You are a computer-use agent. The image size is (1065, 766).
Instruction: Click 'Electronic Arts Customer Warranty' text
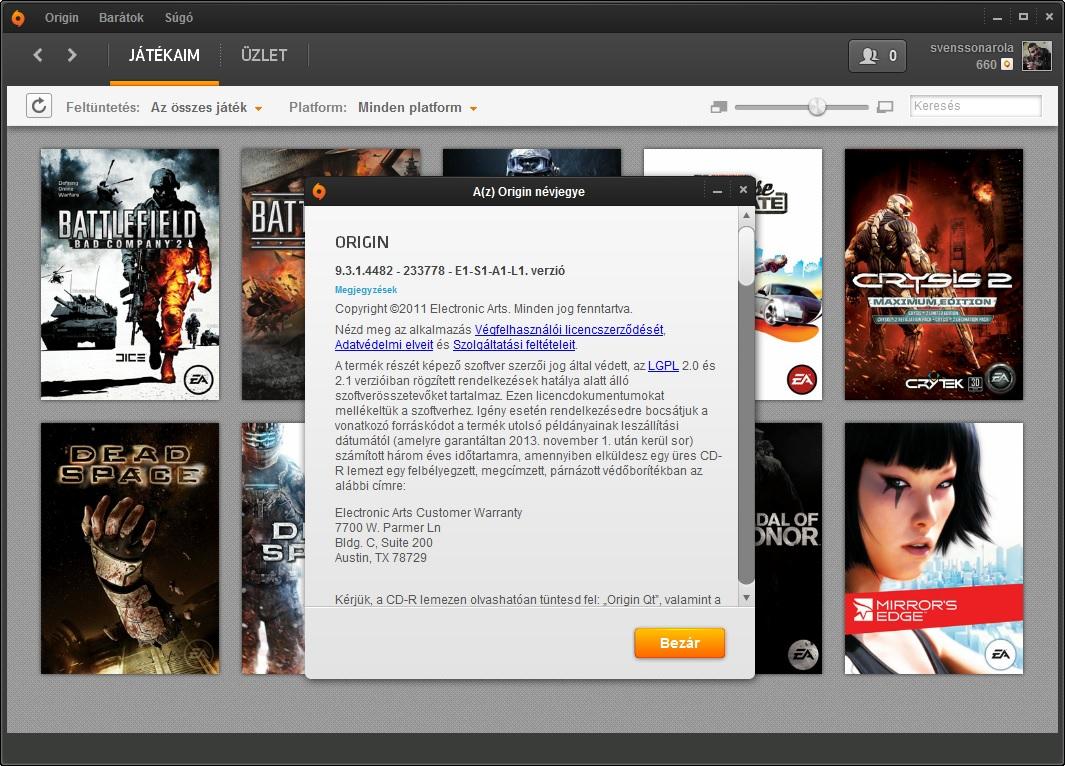point(429,513)
